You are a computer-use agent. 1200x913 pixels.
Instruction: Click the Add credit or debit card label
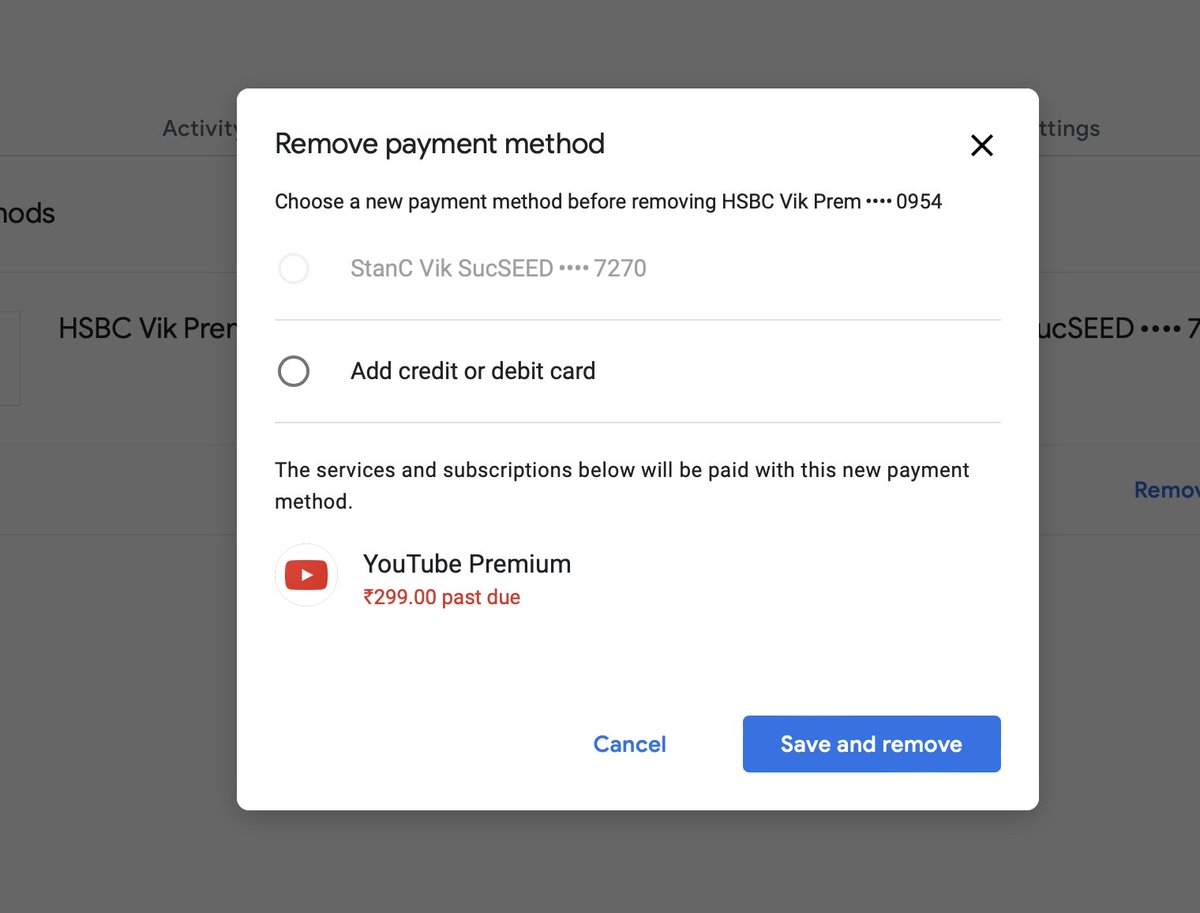[x=473, y=371]
